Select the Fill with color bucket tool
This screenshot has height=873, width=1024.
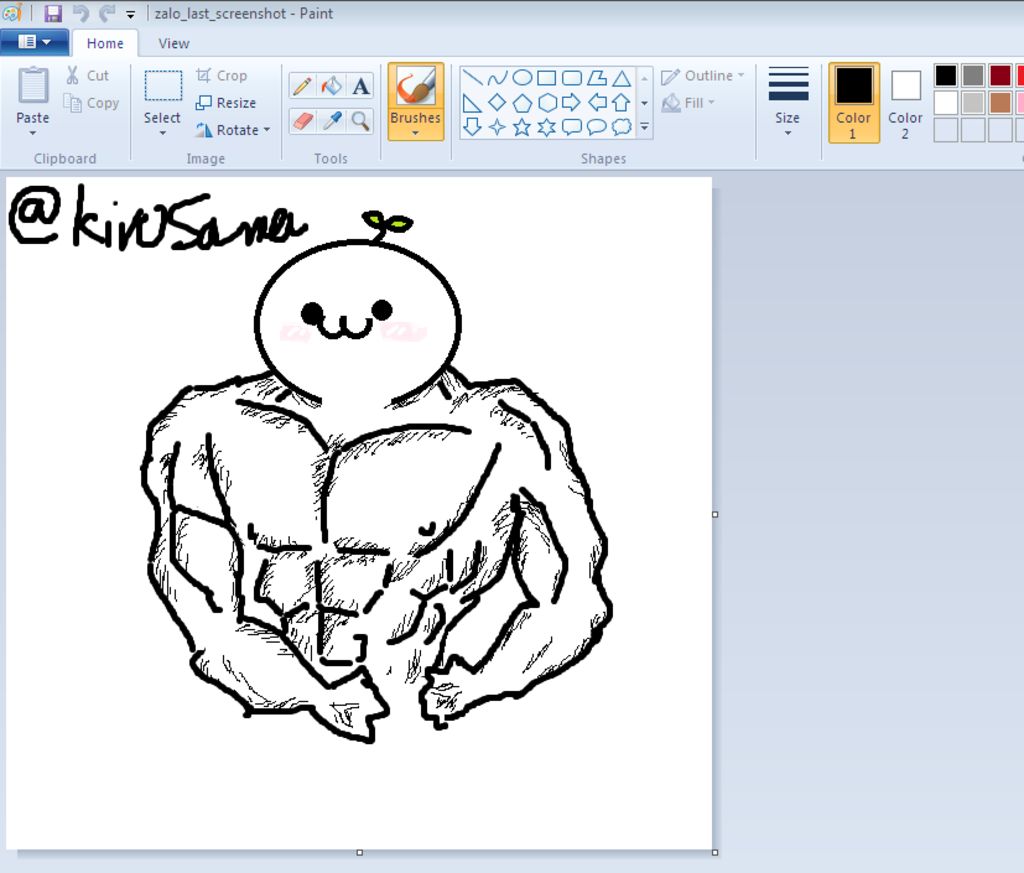332,86
